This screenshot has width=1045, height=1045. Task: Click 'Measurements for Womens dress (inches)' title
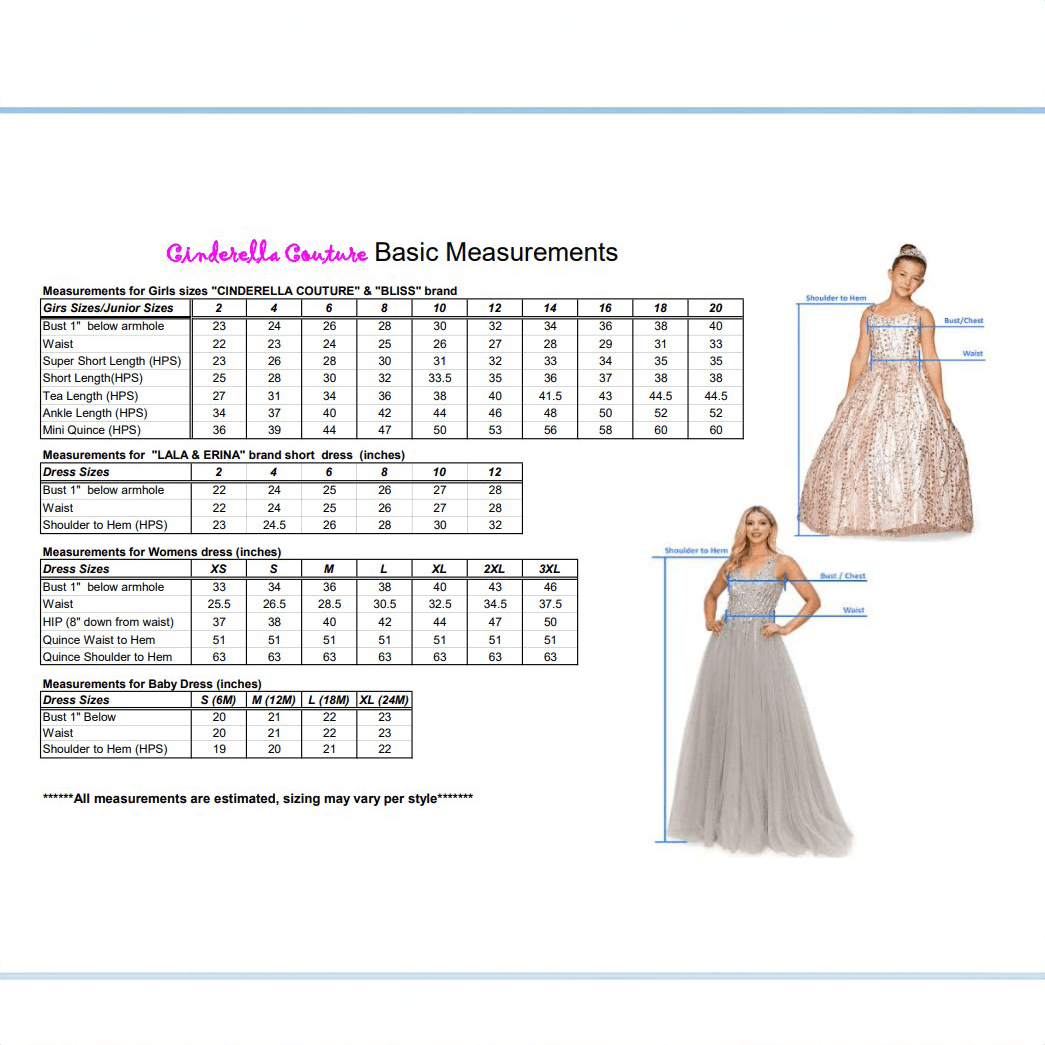[x=162, y=552]
